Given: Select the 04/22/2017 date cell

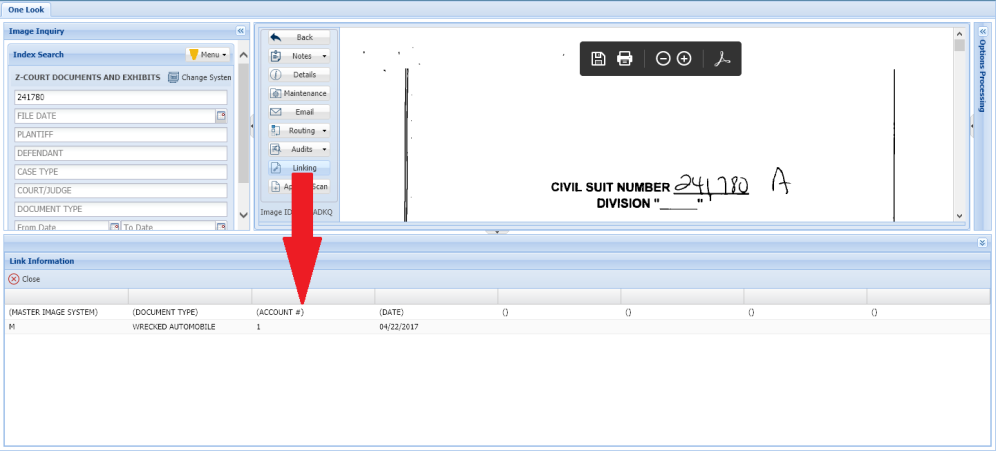Looking at the screenshot, I should point(399,327).
